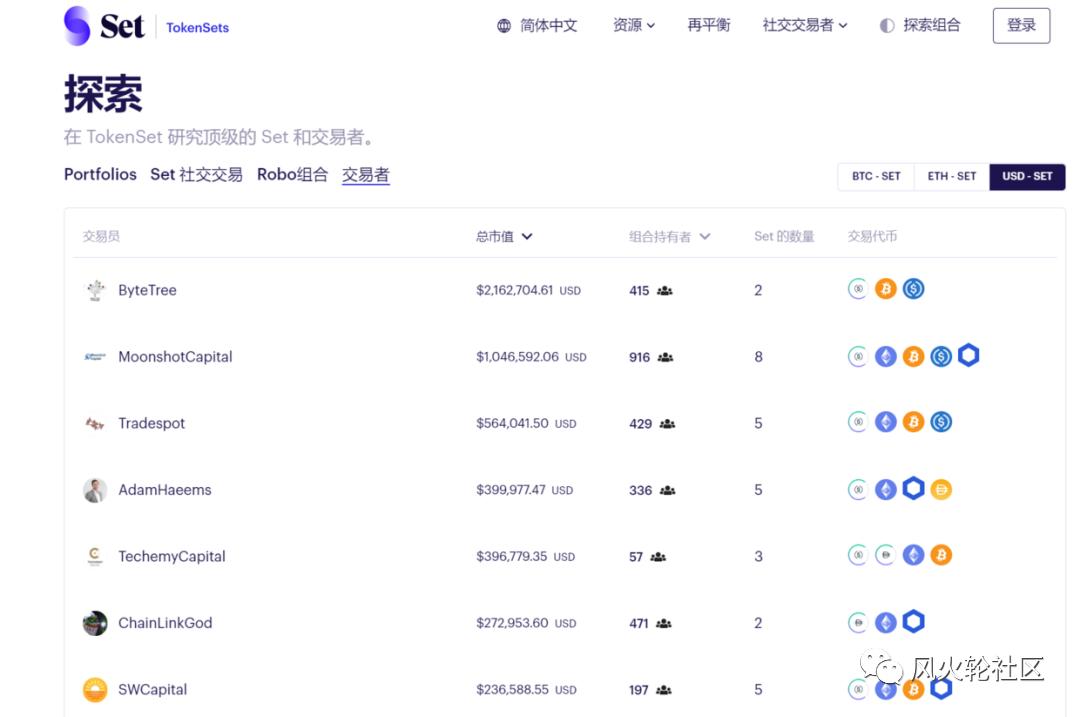Click the USDC dollar icon in Tradespot's row
1080x717 pixels.
[x=941, y=422]
